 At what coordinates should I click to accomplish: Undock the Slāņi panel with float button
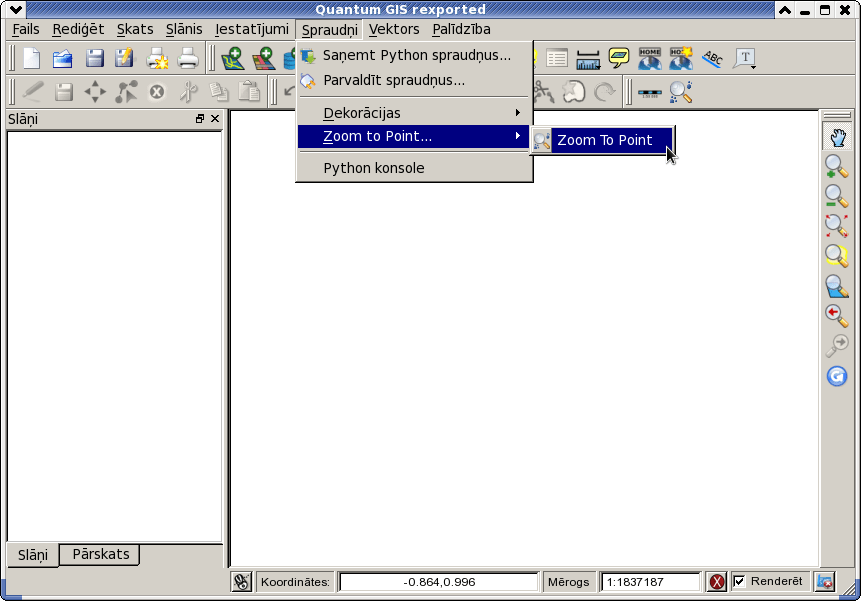coord(200,119)
